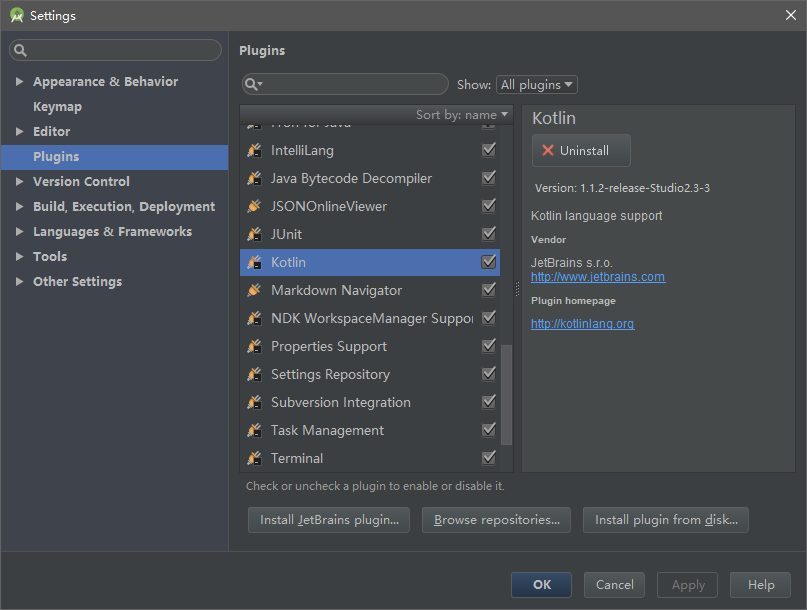Viewport: 807px width, 610px height.
Task: Open the Show All plugins dropdown
Action: (537, 85)
